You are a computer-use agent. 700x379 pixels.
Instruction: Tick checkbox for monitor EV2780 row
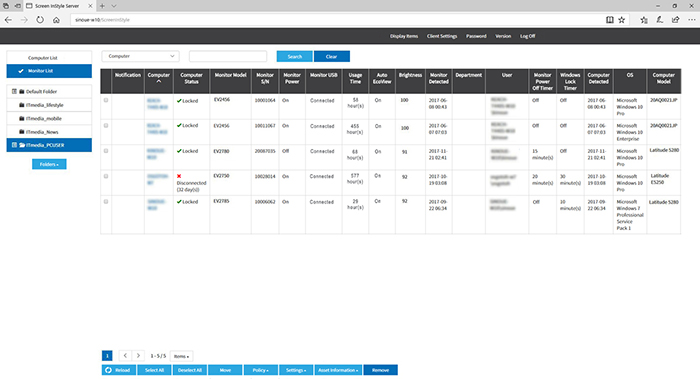point(106,151)
